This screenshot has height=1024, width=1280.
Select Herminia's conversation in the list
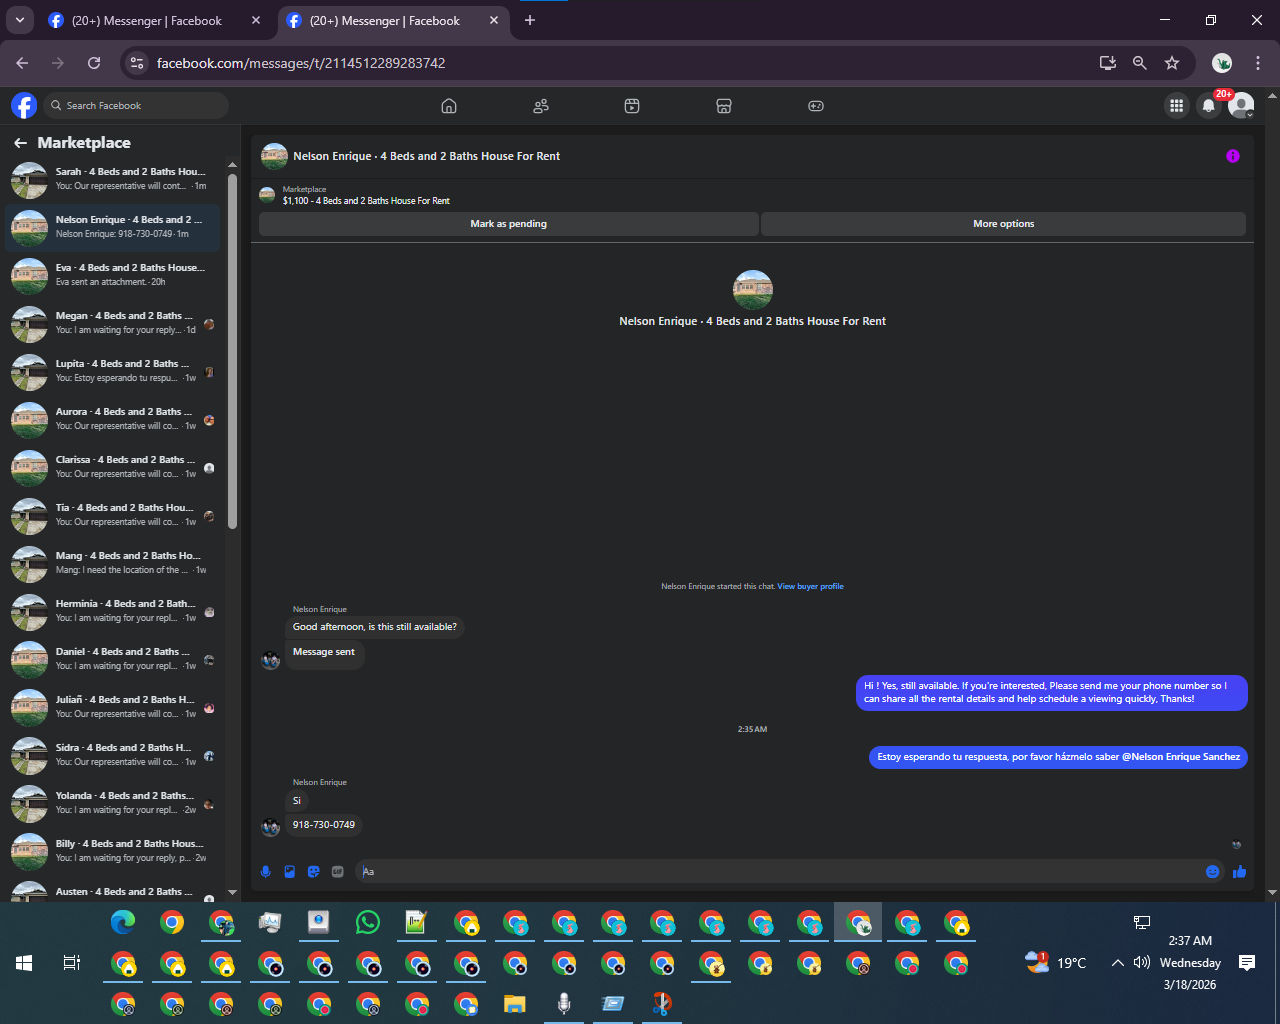[112, 612]
